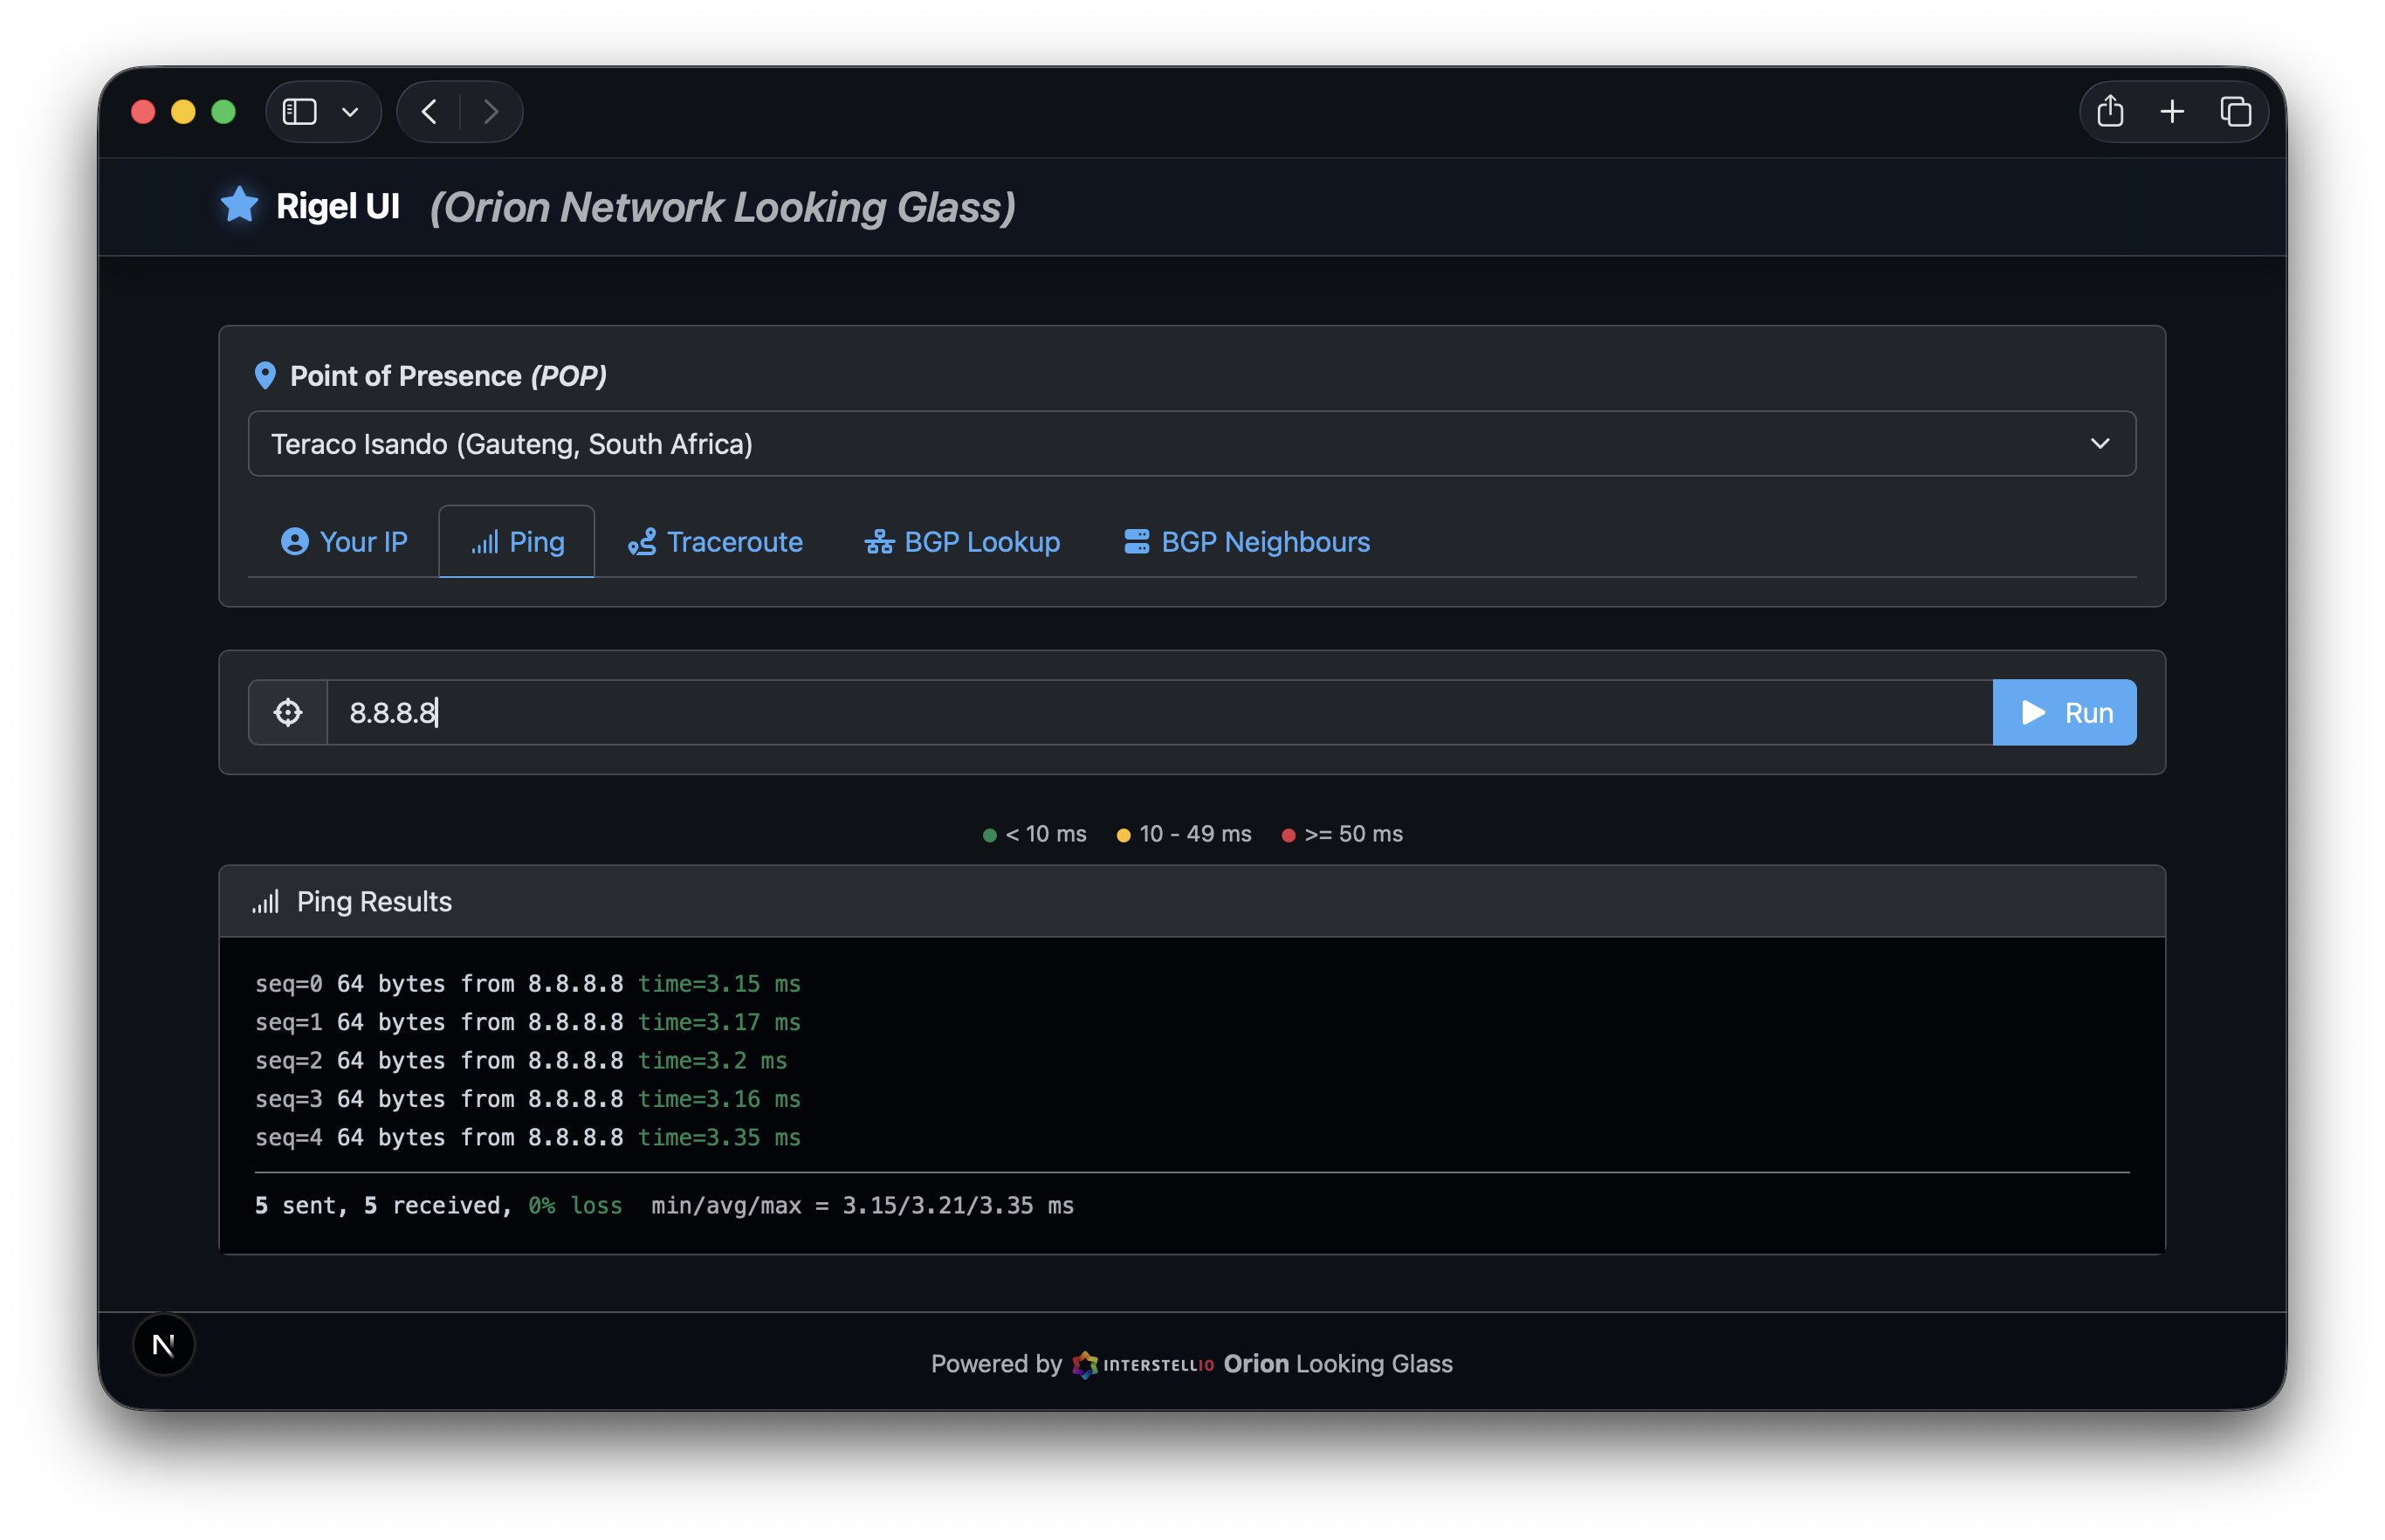Click the Rigel UI title

coord(338,206)
